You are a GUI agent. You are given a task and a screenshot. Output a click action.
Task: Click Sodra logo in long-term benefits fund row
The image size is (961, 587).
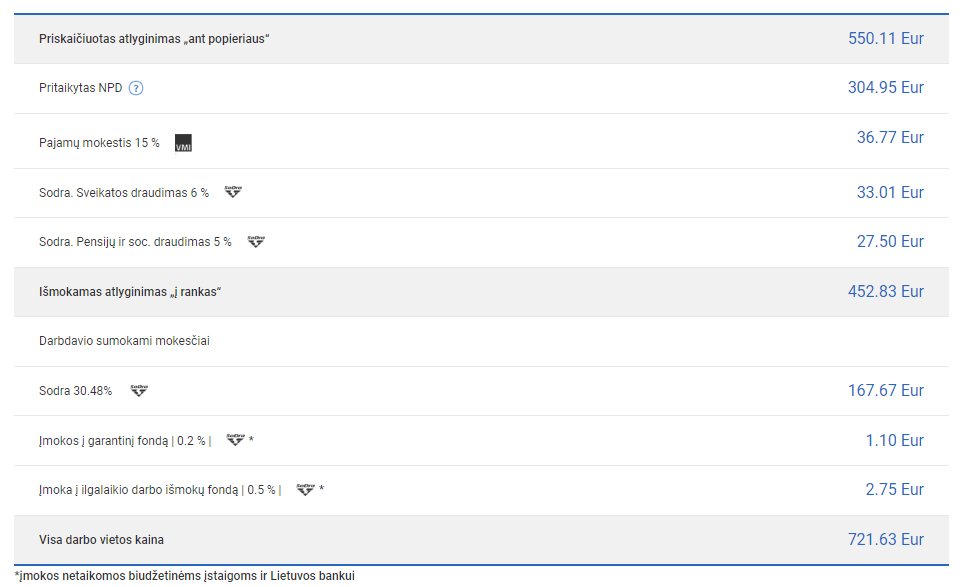(306, 489)
